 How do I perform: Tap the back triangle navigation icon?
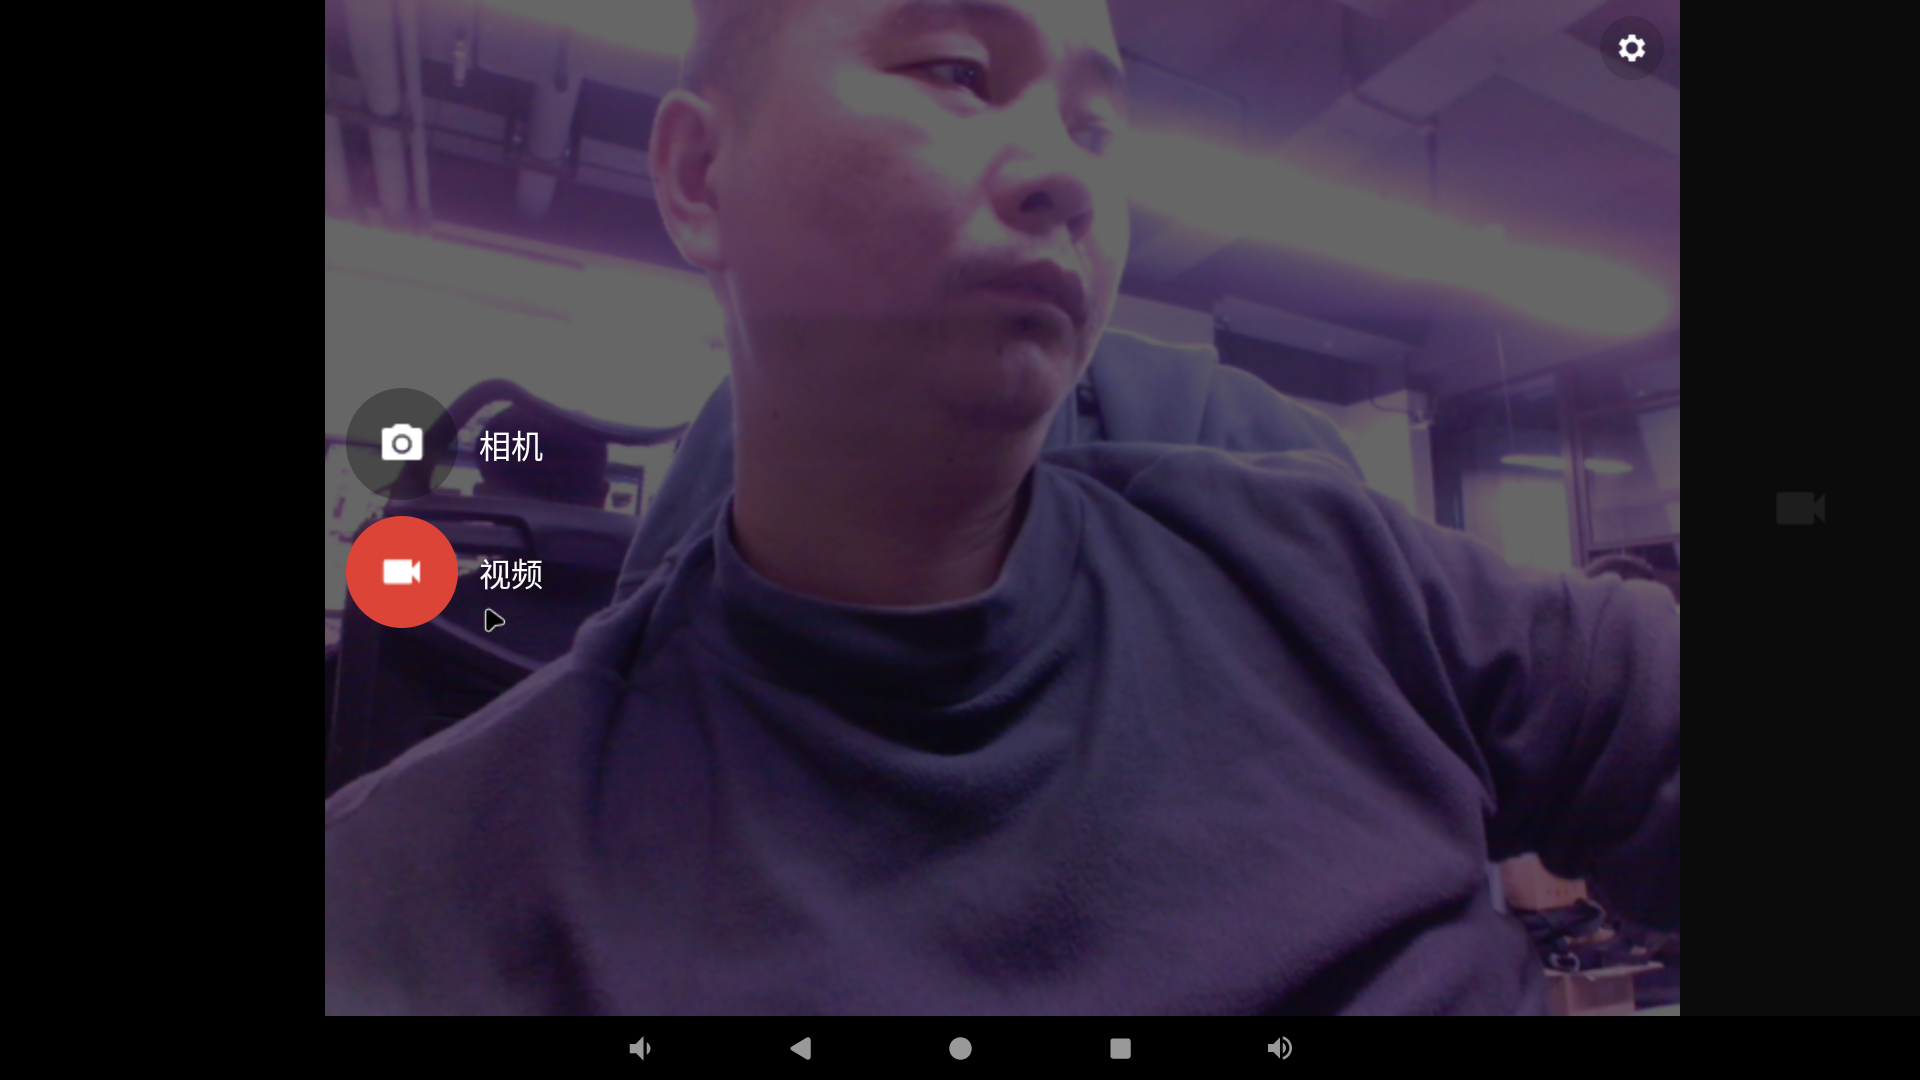point(800,1048)
